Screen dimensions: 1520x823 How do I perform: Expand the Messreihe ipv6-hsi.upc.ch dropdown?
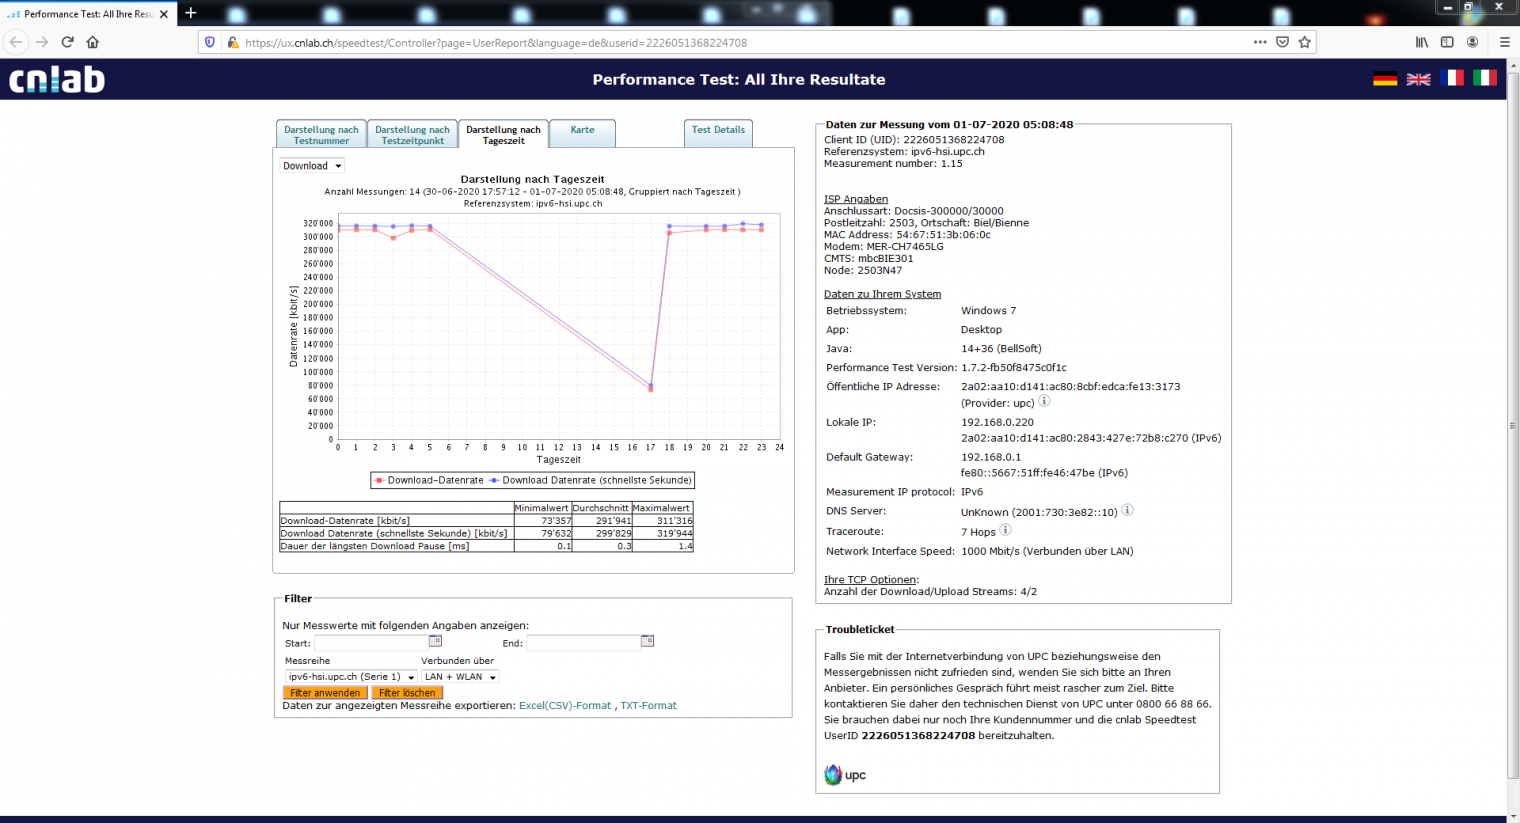[x=351, y=677]
